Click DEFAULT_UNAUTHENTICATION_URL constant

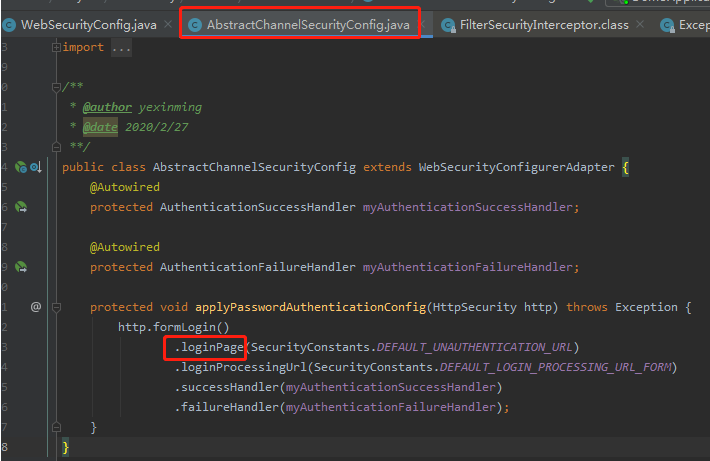pyautogui.click(x=475, y=347)
